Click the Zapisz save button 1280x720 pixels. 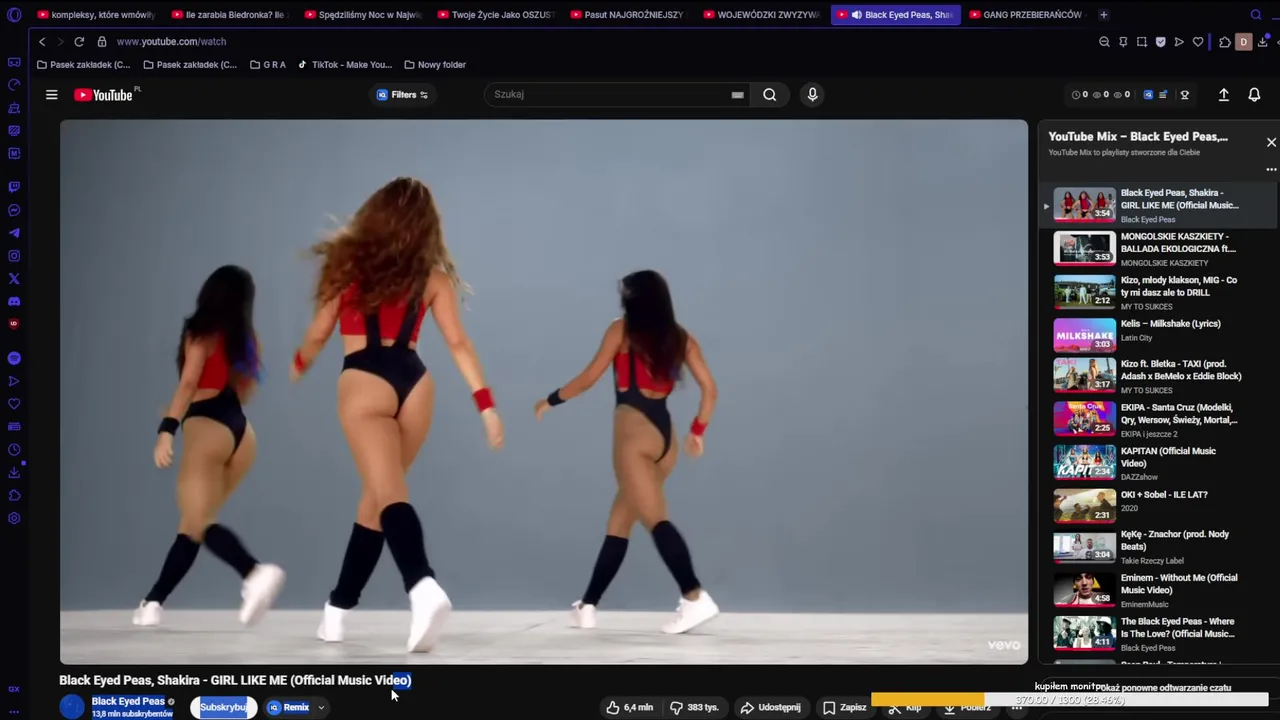point(844,707)
